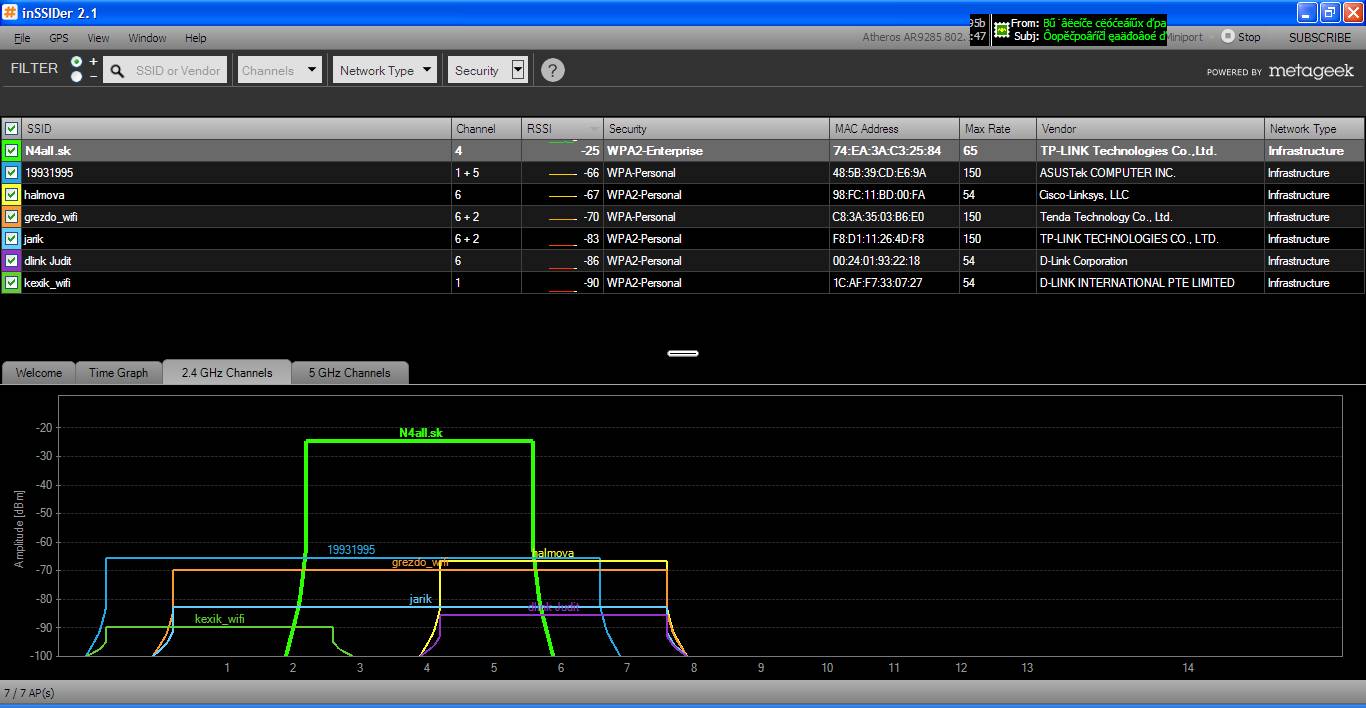This screenshot has height=708, width=1366.
Task: Toggle the halmova network checkbox
Action: pos(12,195)
